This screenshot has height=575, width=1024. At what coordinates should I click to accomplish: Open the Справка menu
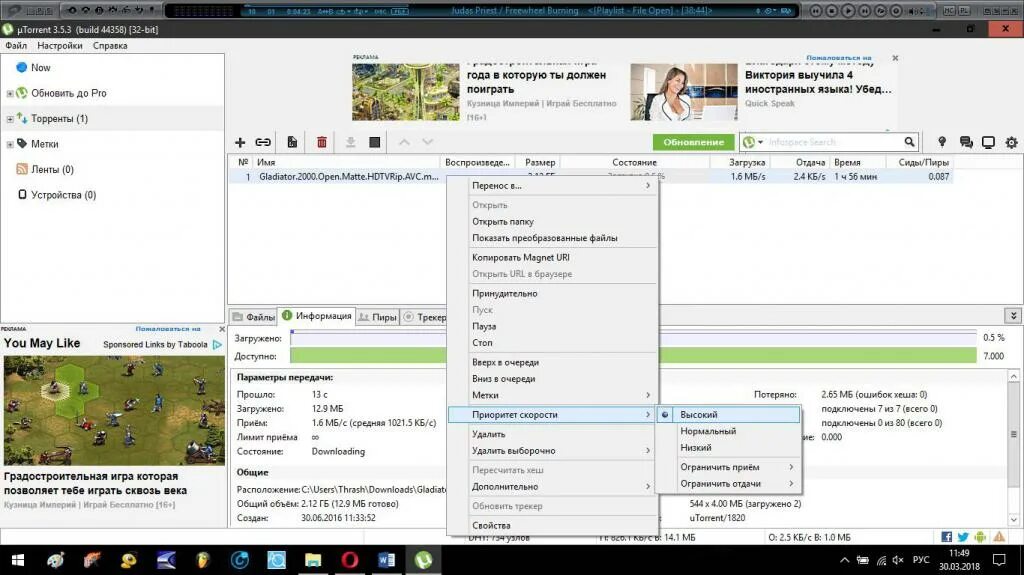(110, 46)
